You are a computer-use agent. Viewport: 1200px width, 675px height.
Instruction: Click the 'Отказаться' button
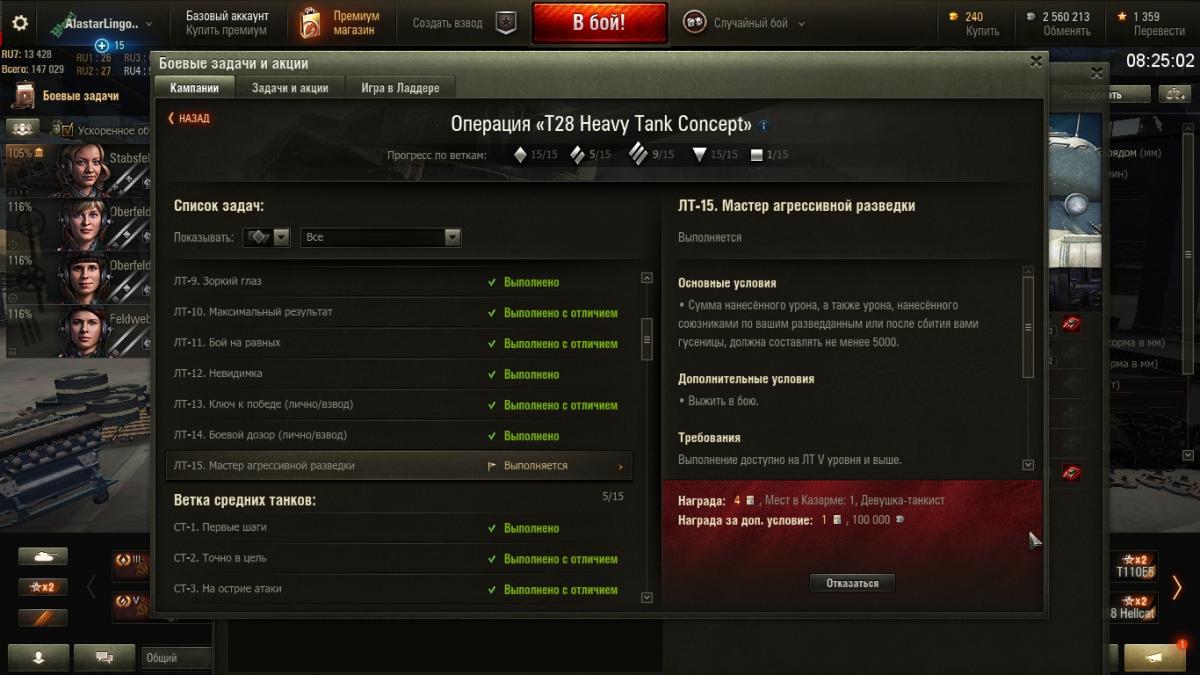click(x=852, y=583)
